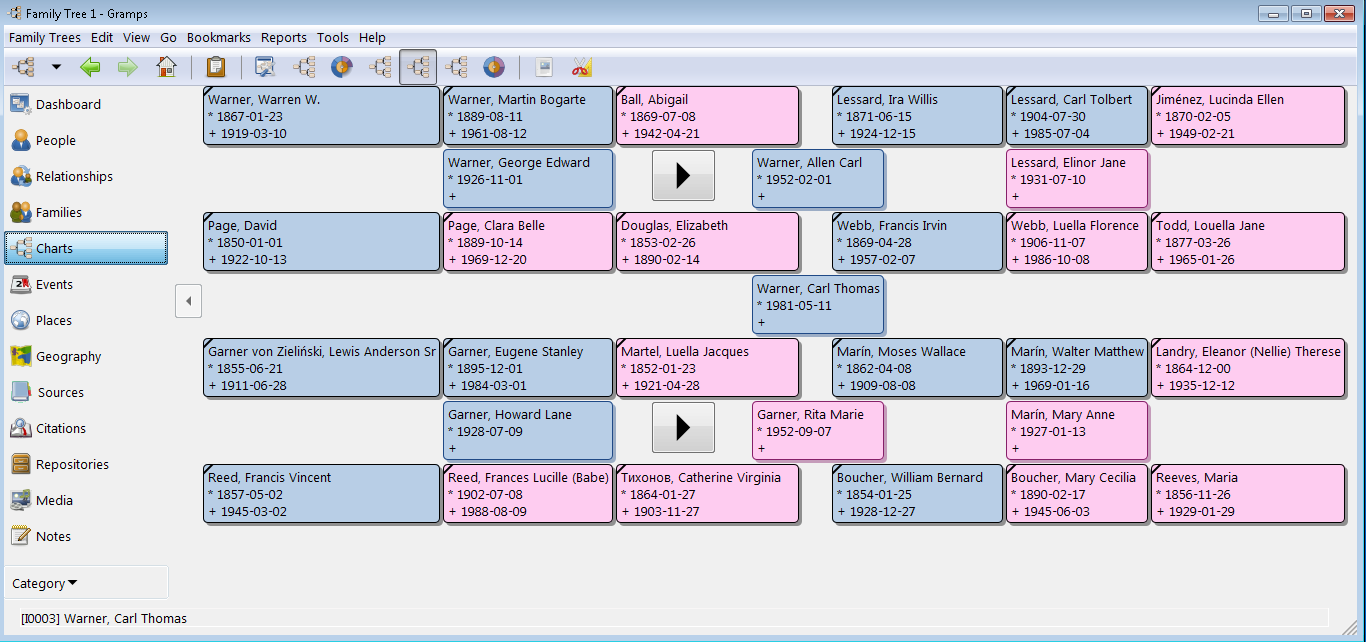Select Martel, Luella Jacques person box
This screenshot has width=1366, height=642.
point(707,368)
